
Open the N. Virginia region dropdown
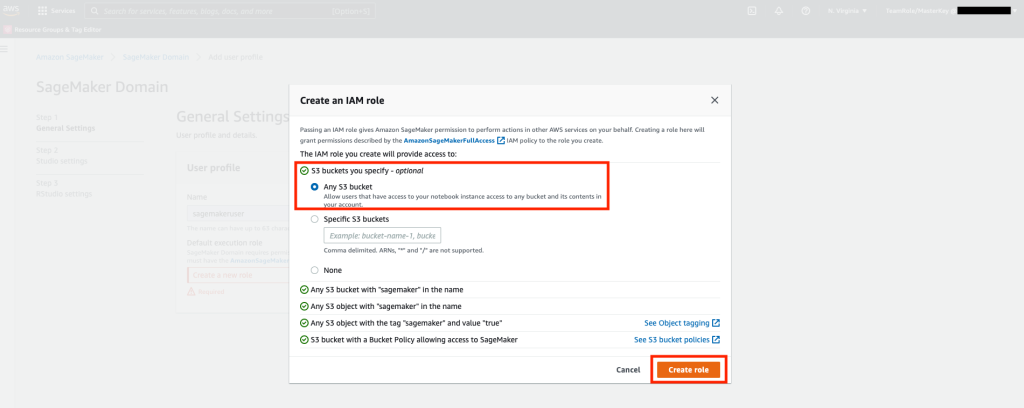[847, 11]
